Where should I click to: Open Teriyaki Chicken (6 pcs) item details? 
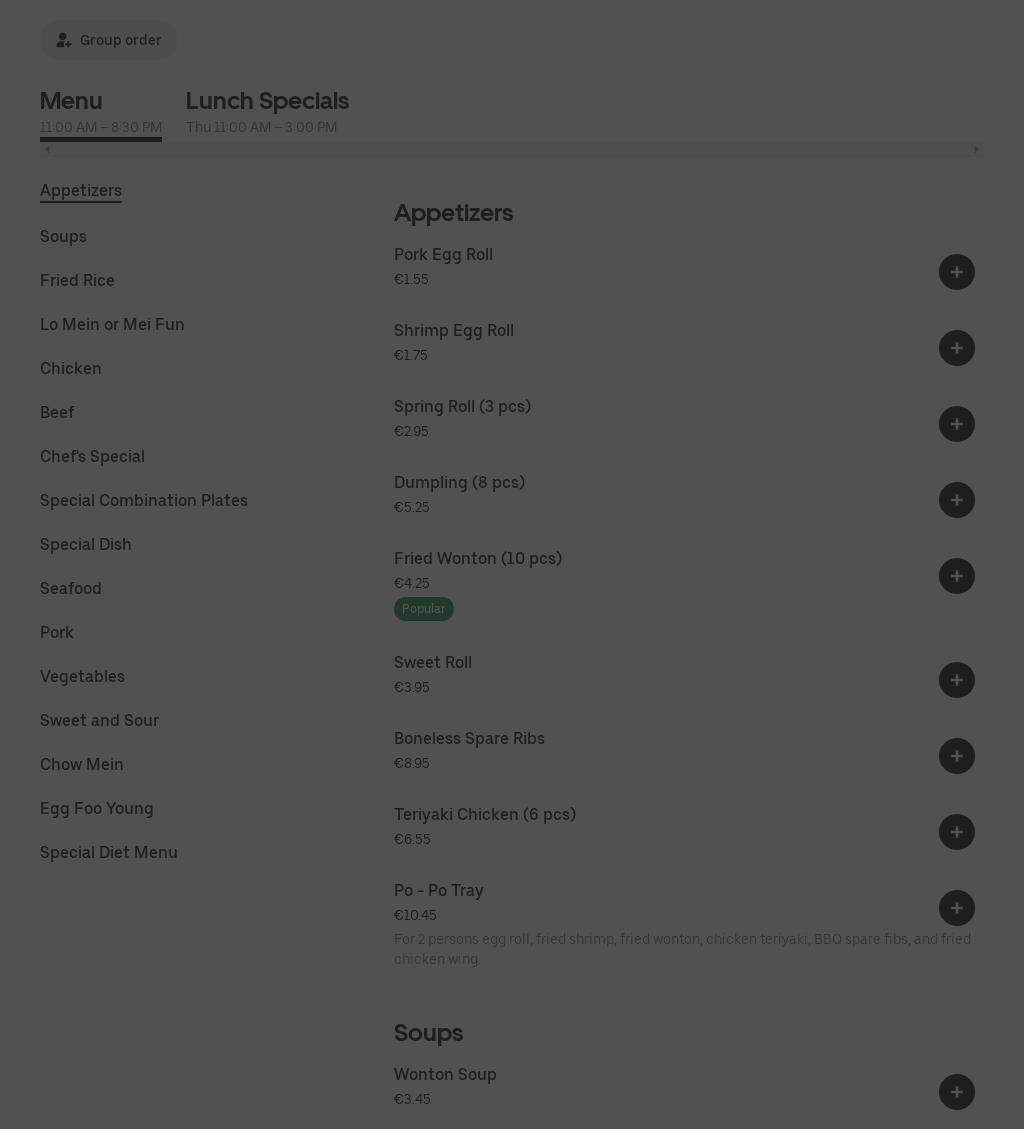[485, 814]
